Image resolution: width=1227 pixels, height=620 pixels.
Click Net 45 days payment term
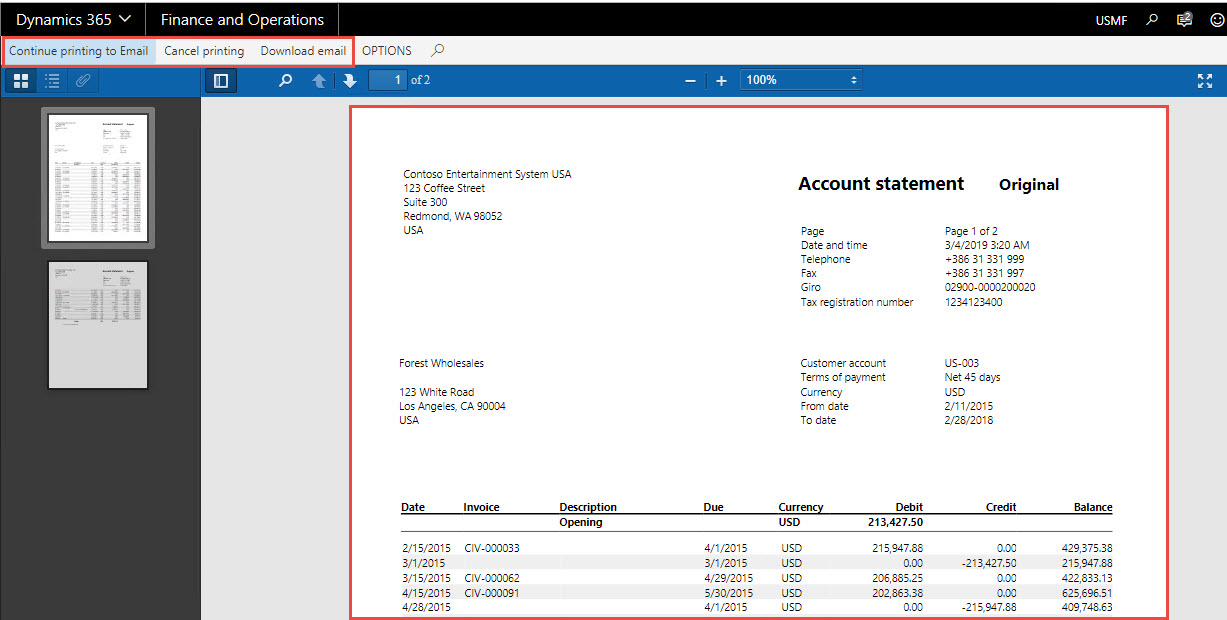click(x=972, y=378)
